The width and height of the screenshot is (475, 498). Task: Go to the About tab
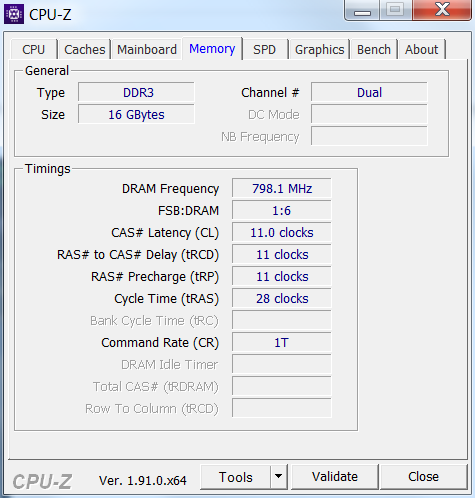[422, 49]
